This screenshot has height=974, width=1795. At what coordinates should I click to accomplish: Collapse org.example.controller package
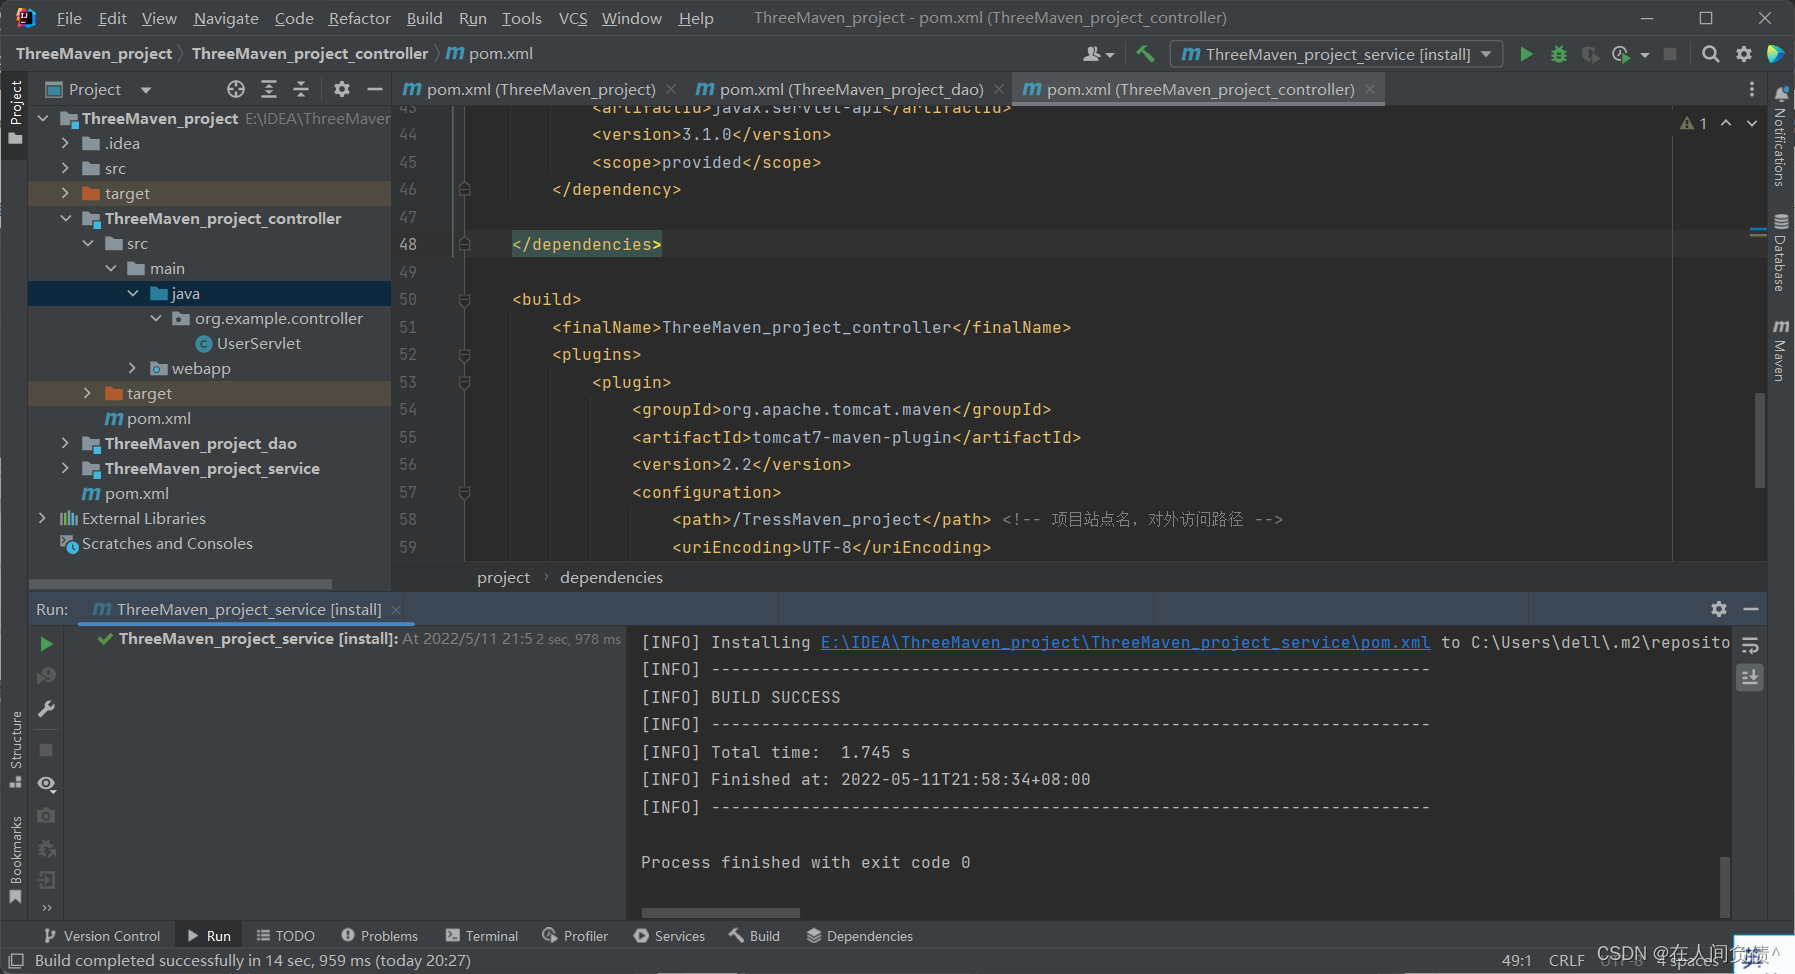155,318
